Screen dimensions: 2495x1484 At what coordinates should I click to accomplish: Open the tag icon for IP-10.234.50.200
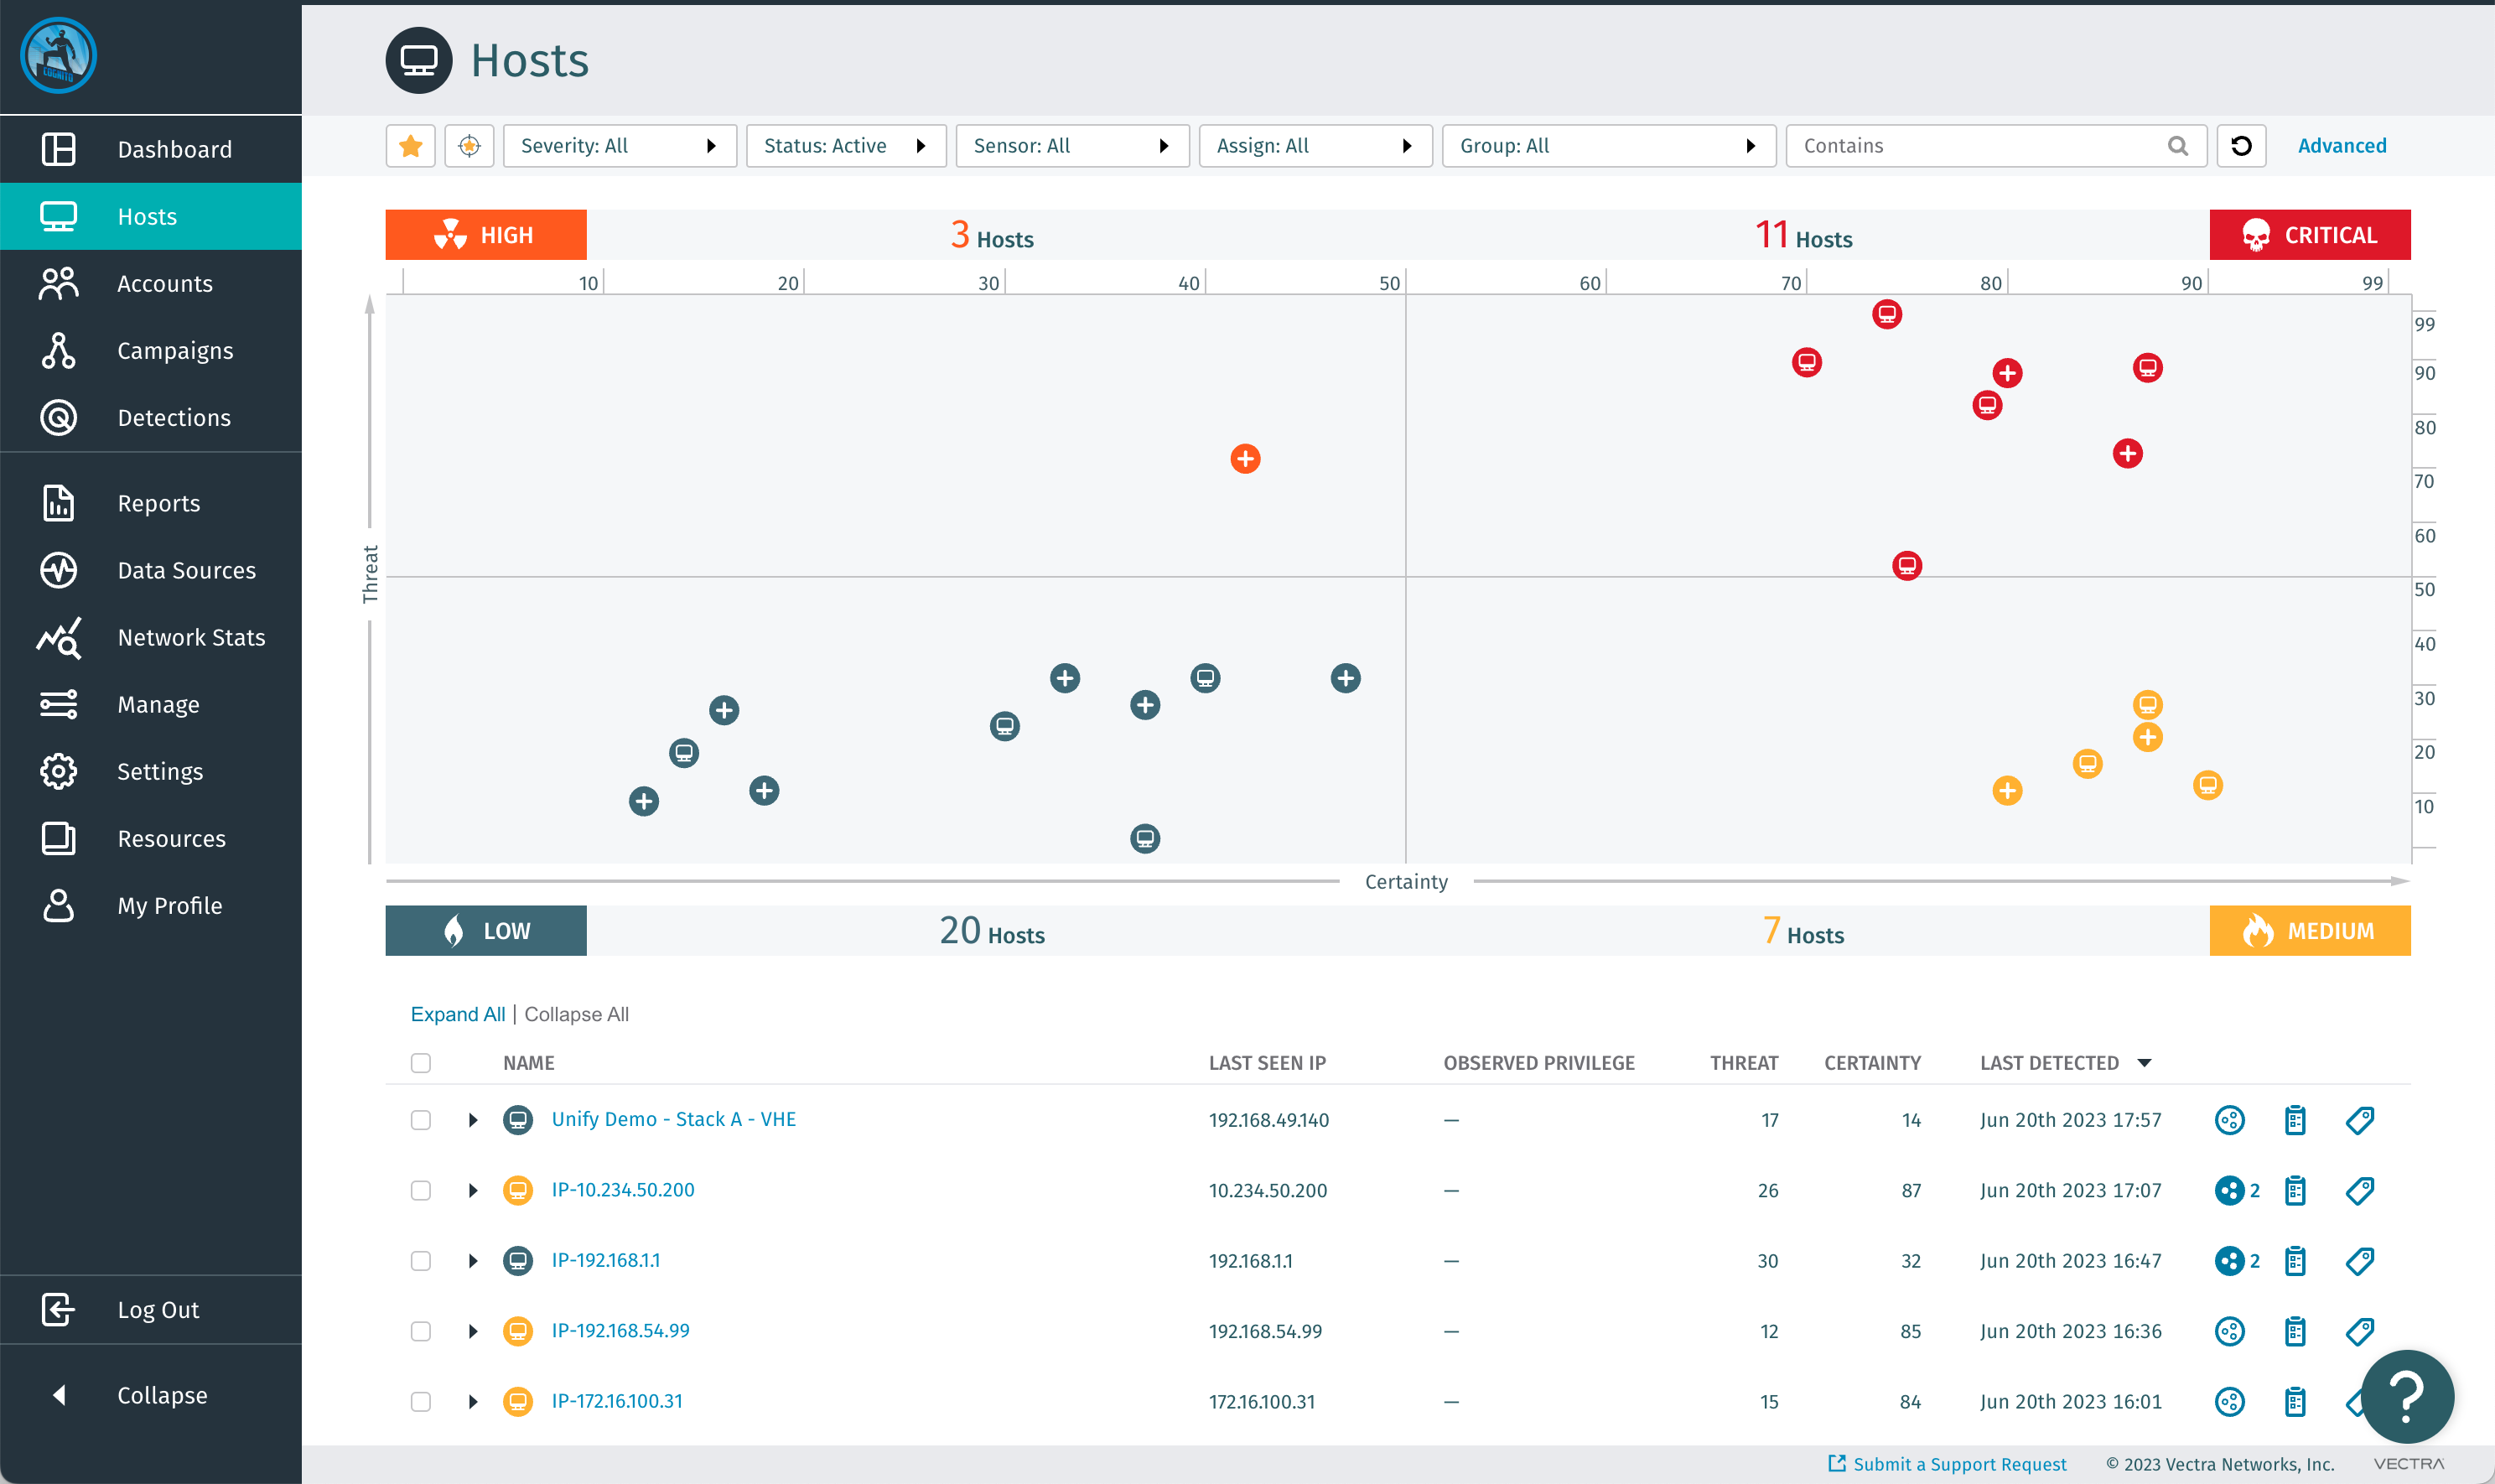click(x=2359, y=1190)
